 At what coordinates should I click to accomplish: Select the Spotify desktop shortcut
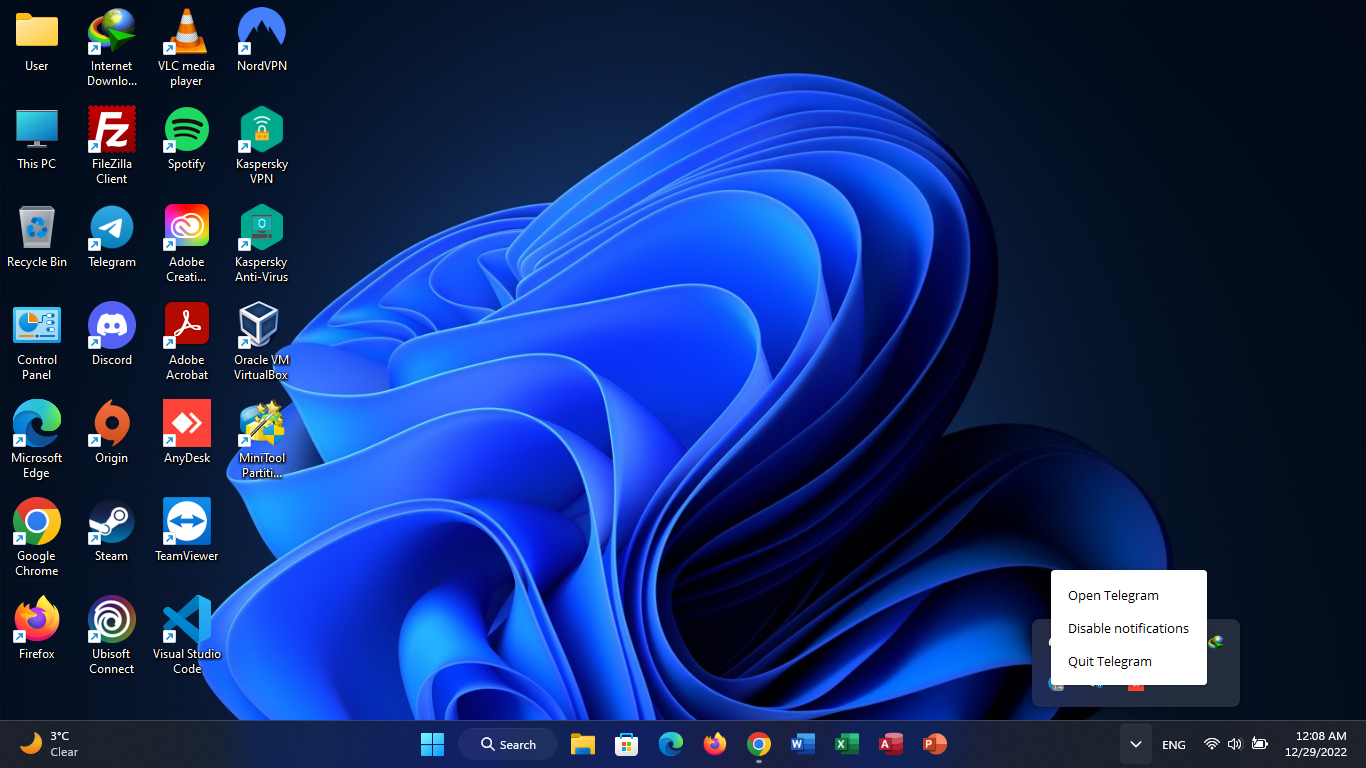tap(186, 139)
